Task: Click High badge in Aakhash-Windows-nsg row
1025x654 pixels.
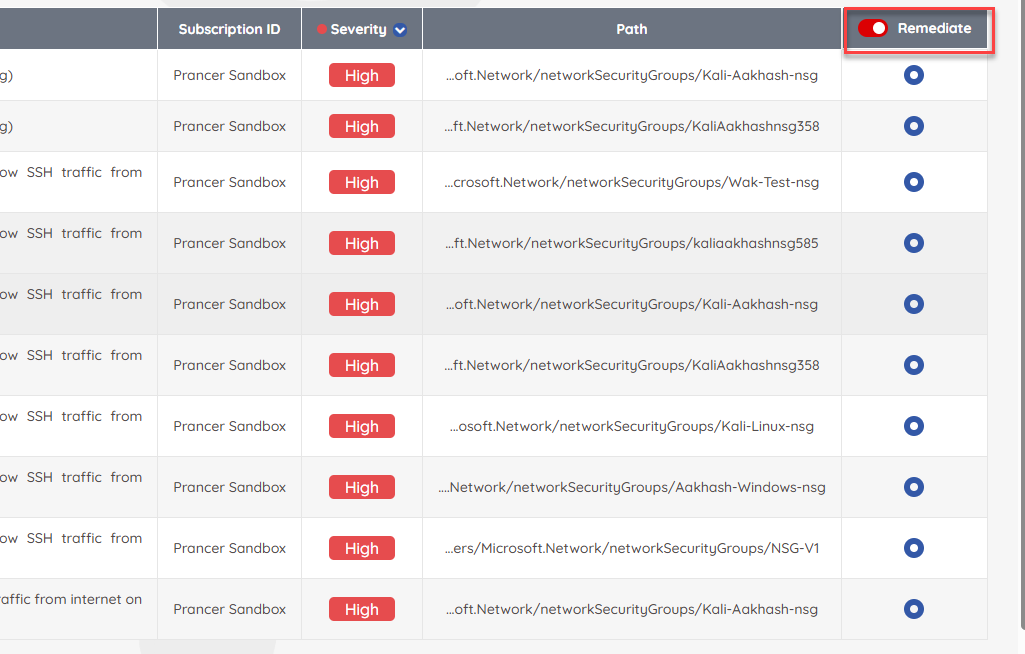Action: tap(361, 487)
